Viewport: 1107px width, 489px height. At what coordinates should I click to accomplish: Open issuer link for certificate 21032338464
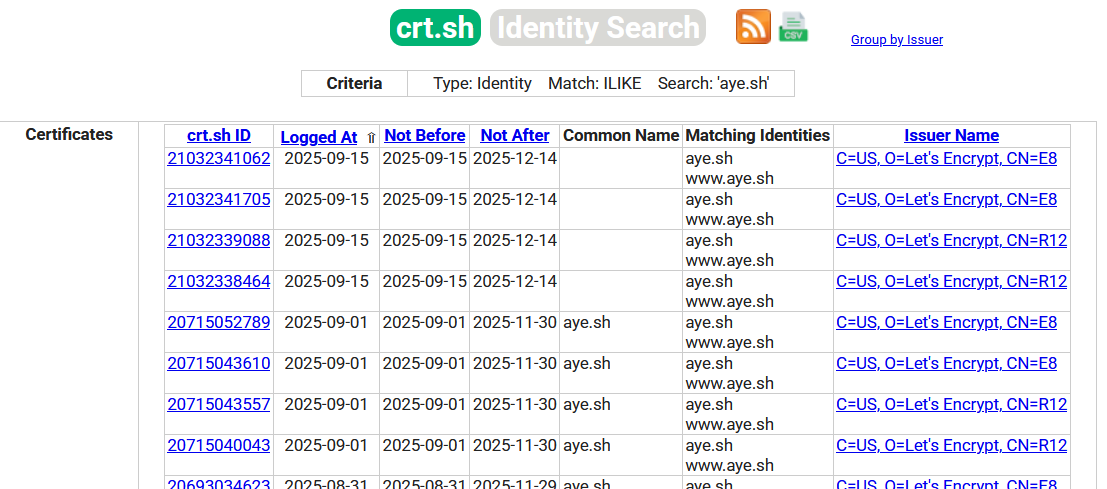click(x=952, y=282)
